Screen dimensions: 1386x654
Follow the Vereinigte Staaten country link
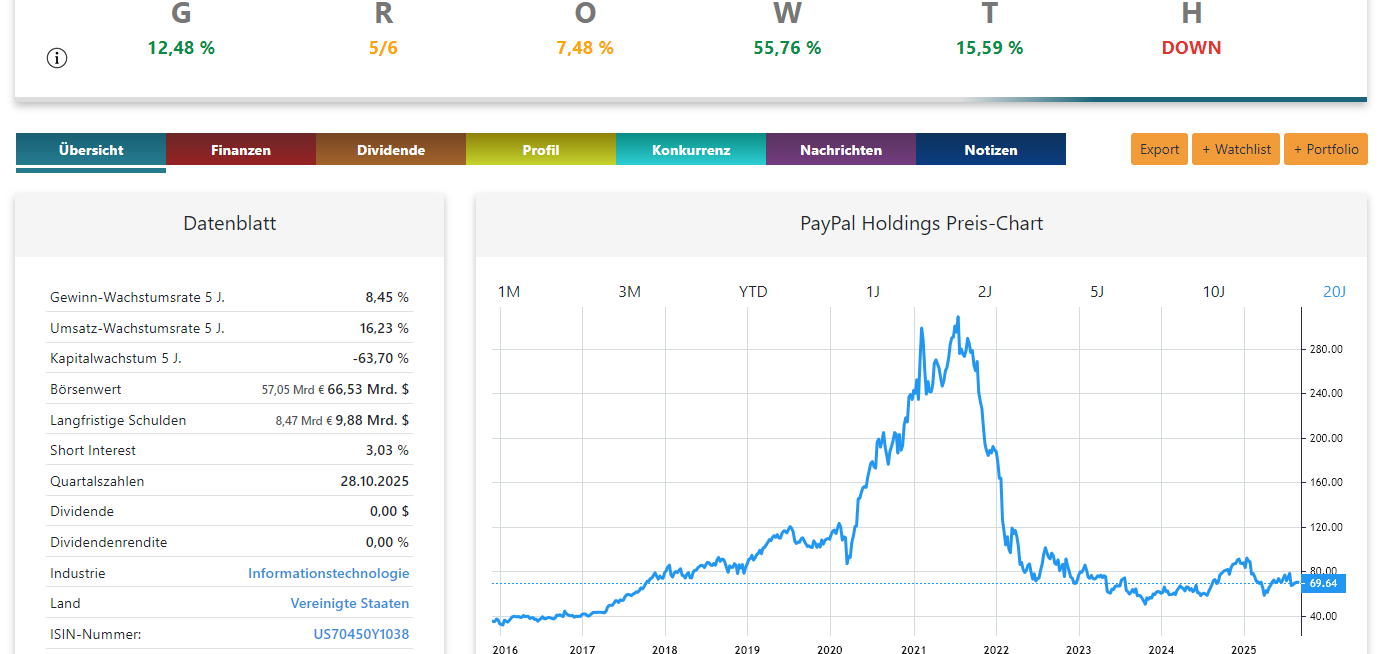pos(350,603)
